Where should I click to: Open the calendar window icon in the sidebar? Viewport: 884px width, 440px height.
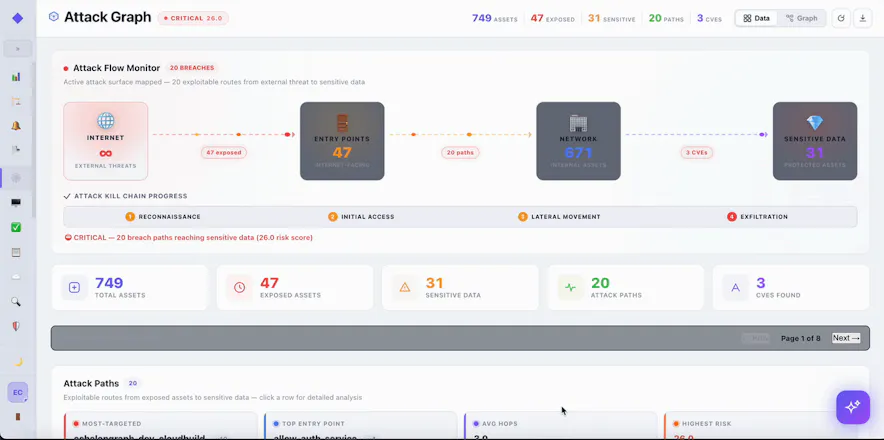tap(16, 252)
